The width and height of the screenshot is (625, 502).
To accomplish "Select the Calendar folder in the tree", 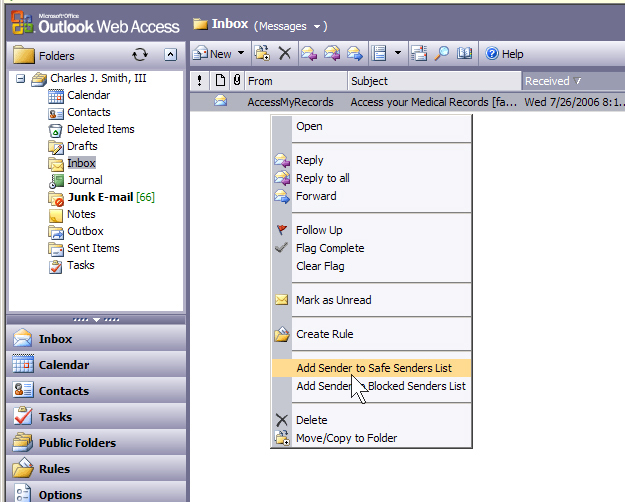I will pos(79,95).
